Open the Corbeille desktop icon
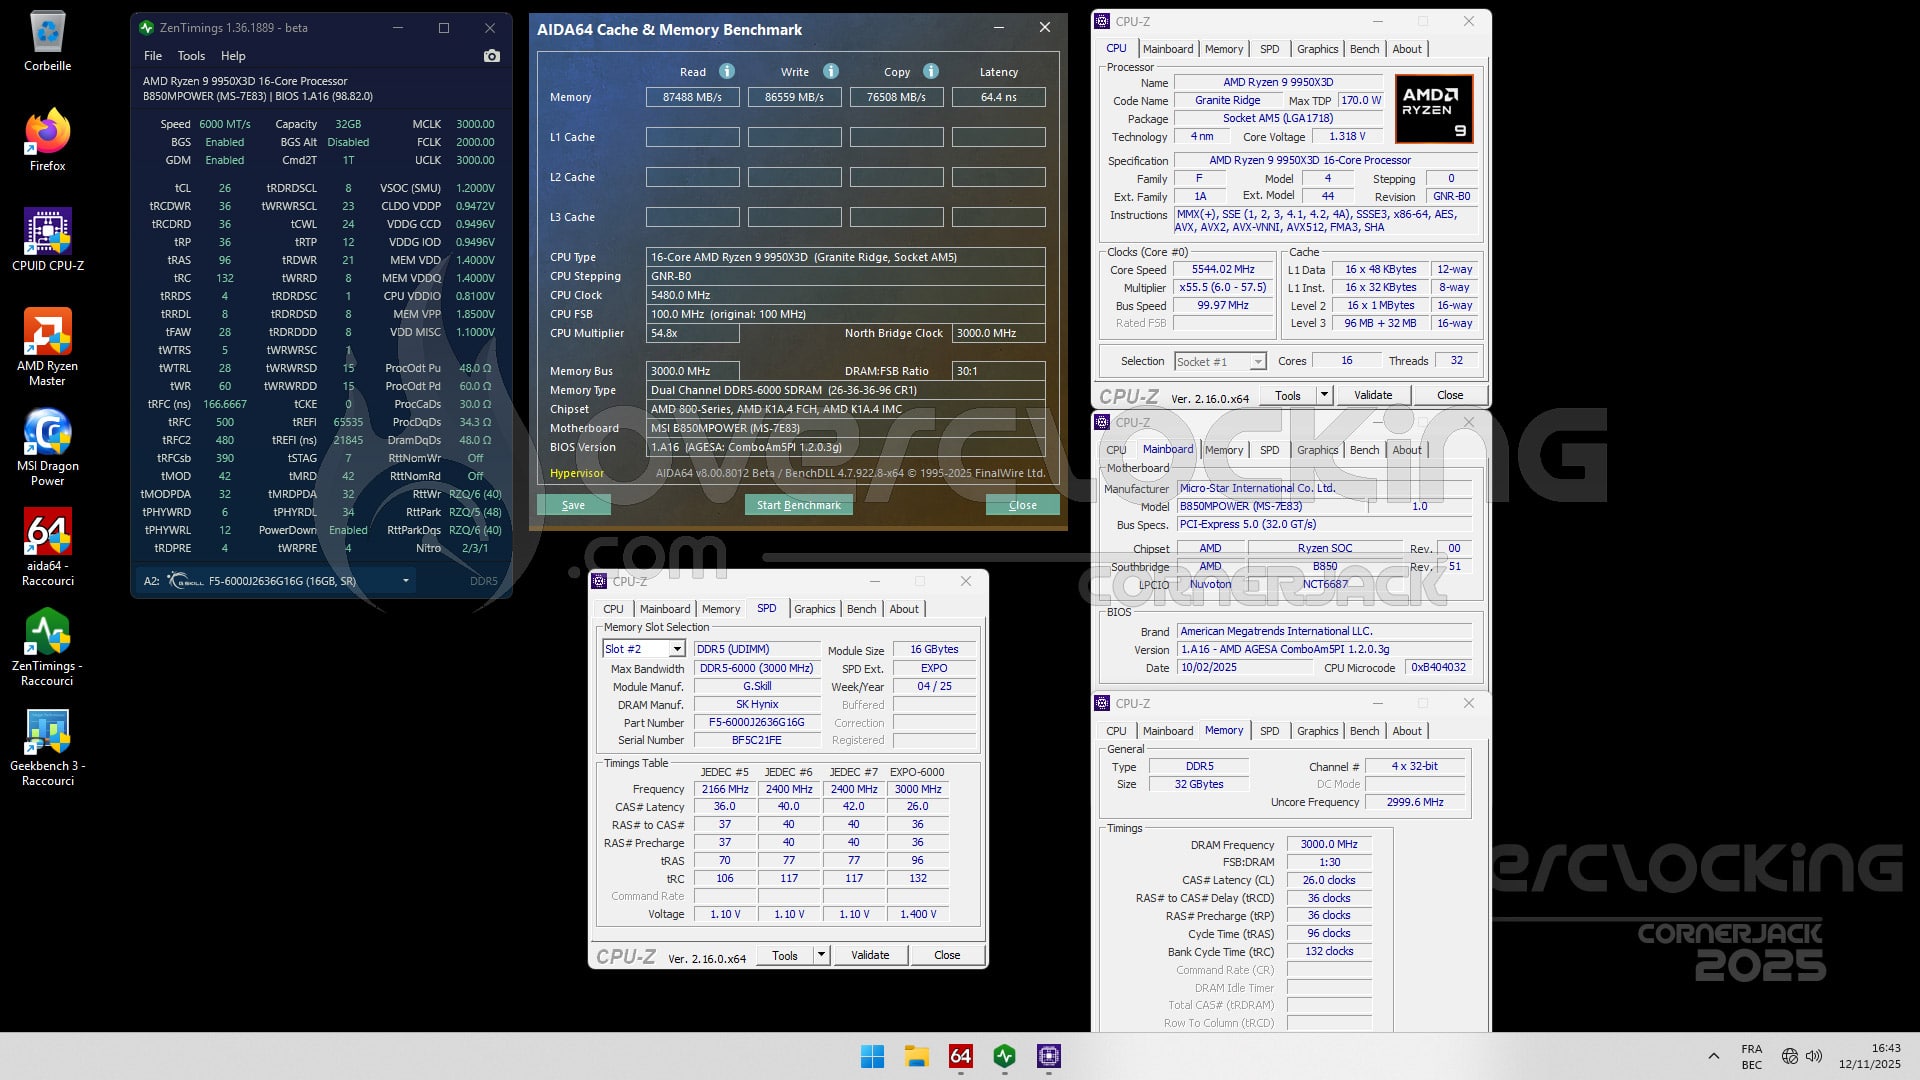Viewport: 1920px width, 1080px height. 47,42
